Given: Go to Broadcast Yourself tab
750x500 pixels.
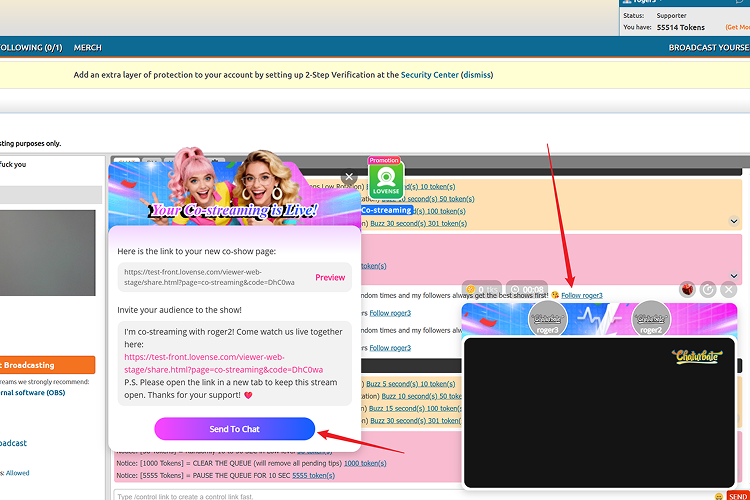Looking at the screenshot, I should (x=708, y=47).
